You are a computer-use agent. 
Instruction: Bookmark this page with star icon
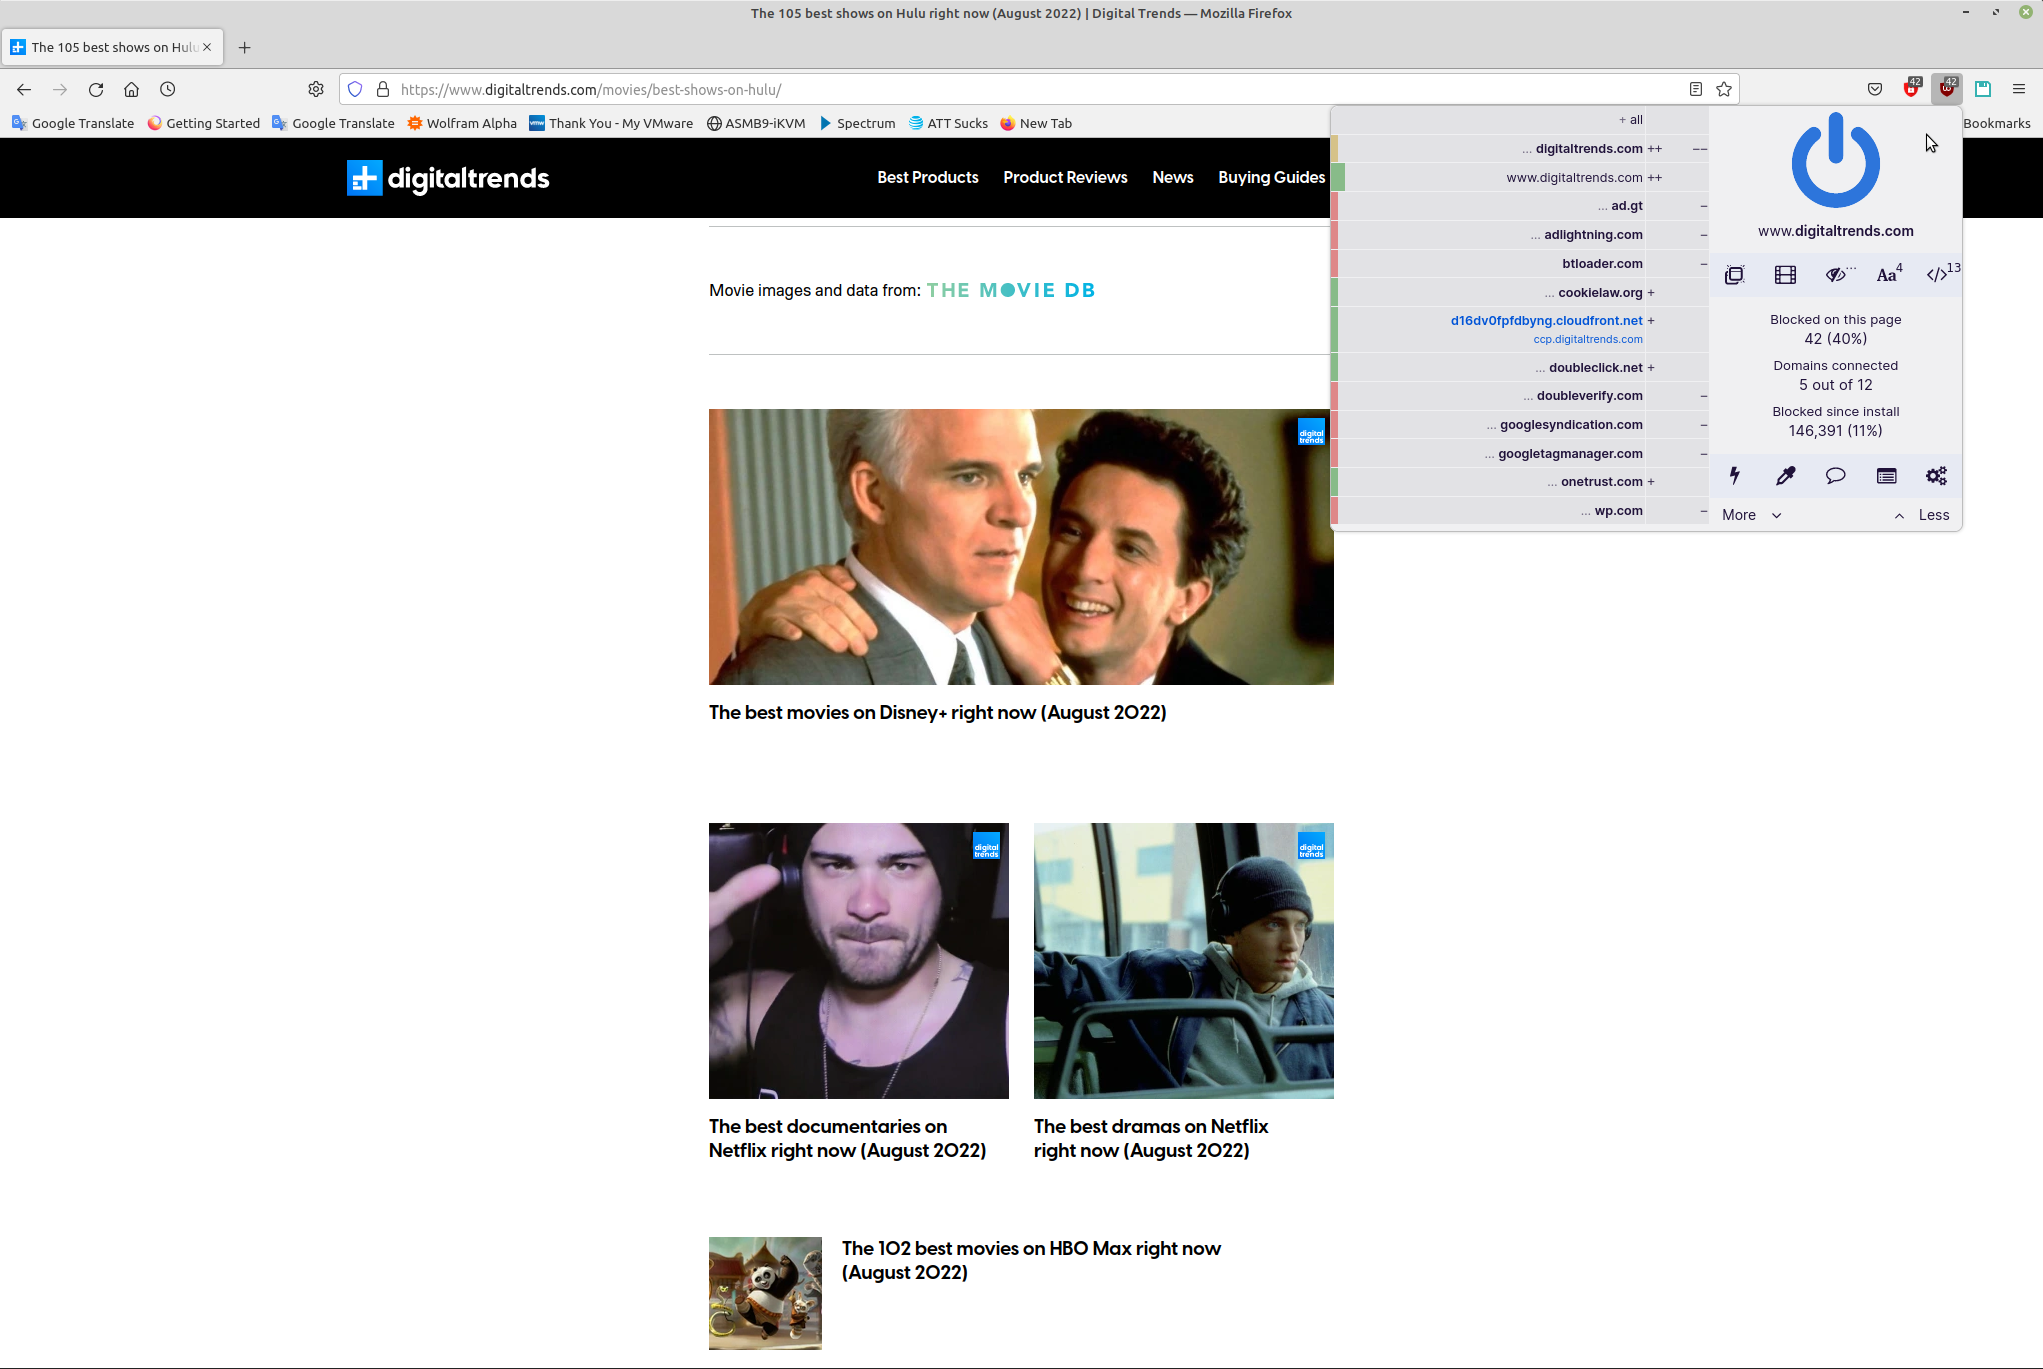coord(1724,89)
